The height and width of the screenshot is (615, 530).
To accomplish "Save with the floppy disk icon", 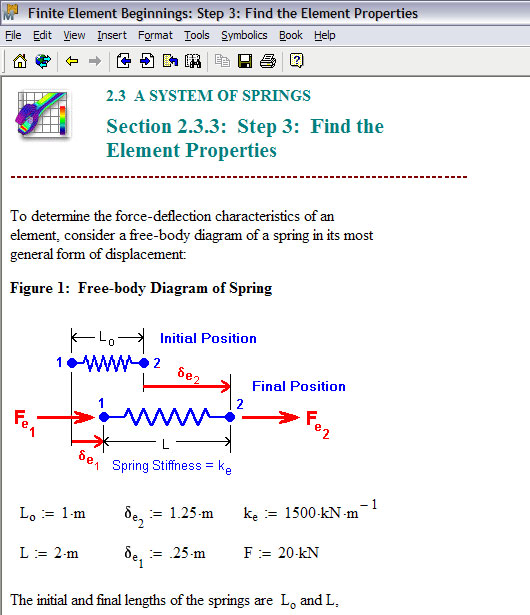I will click(245, 61).
